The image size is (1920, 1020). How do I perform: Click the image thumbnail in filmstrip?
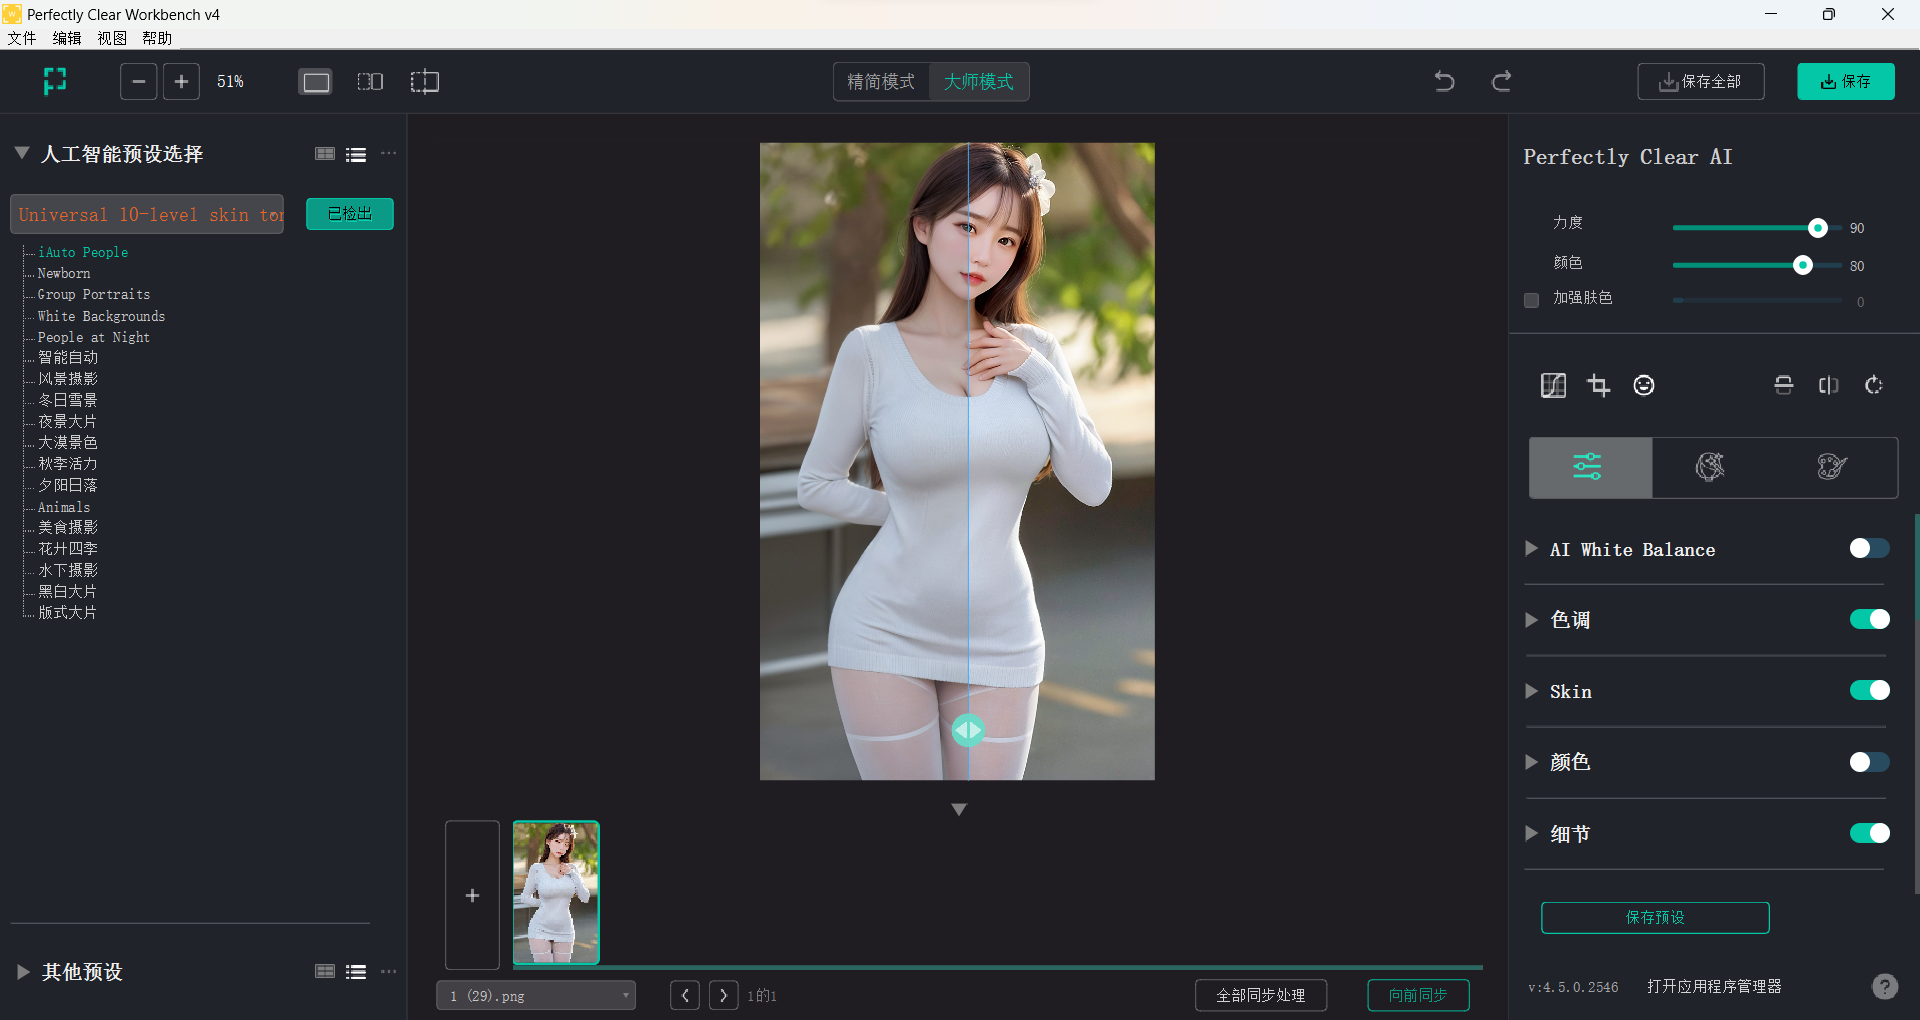[x=556, y=893]
